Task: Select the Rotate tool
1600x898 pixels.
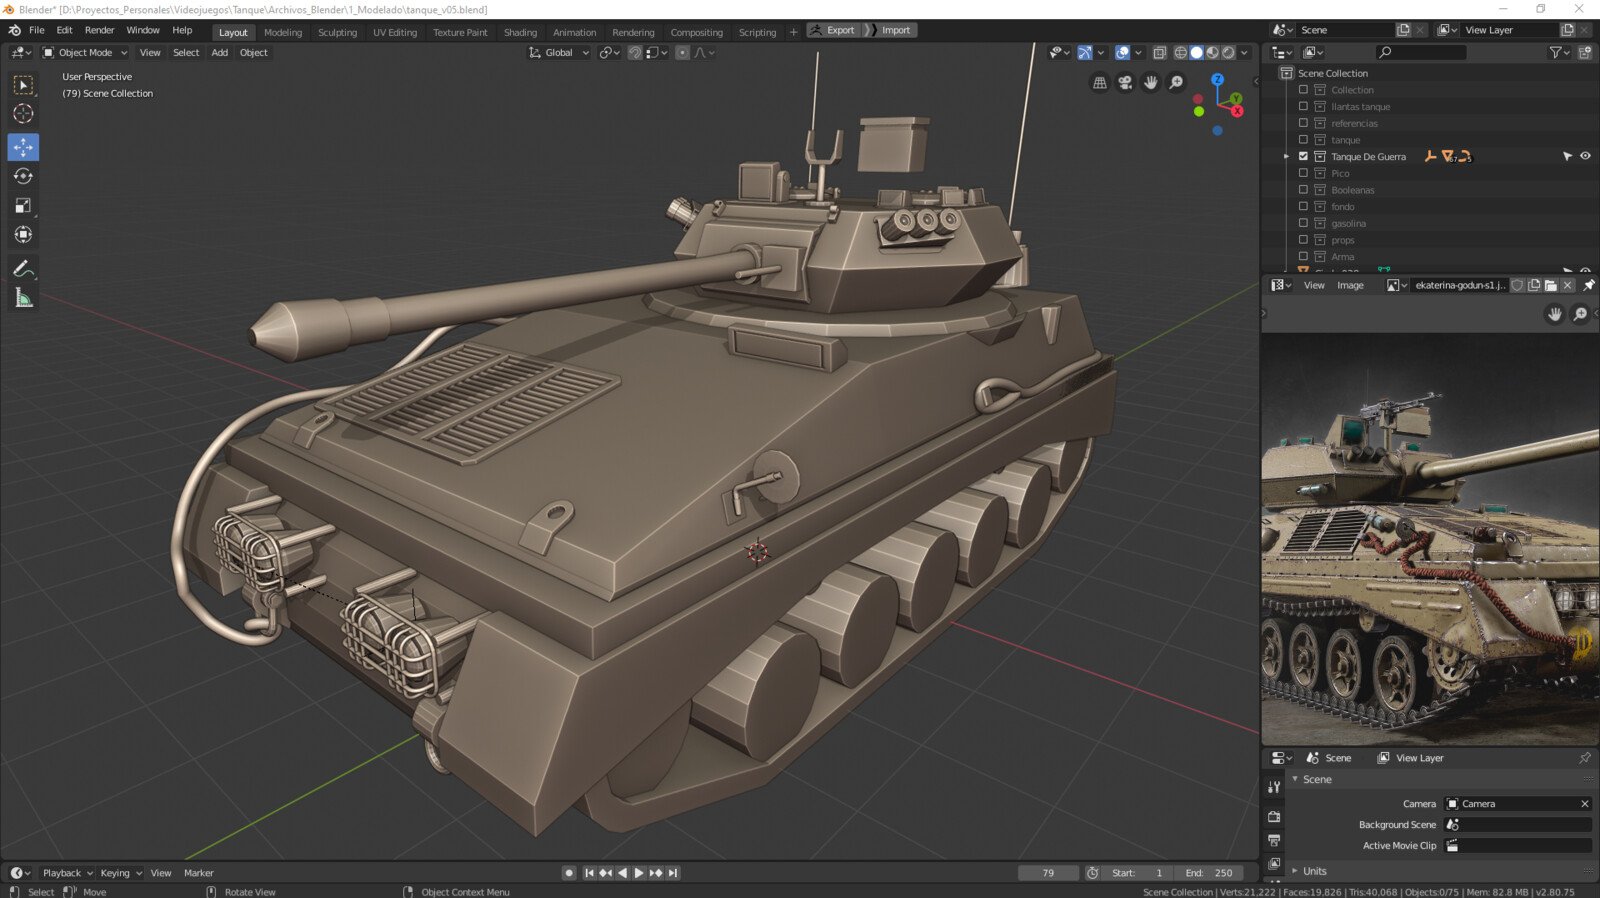Action: point(23,177)
